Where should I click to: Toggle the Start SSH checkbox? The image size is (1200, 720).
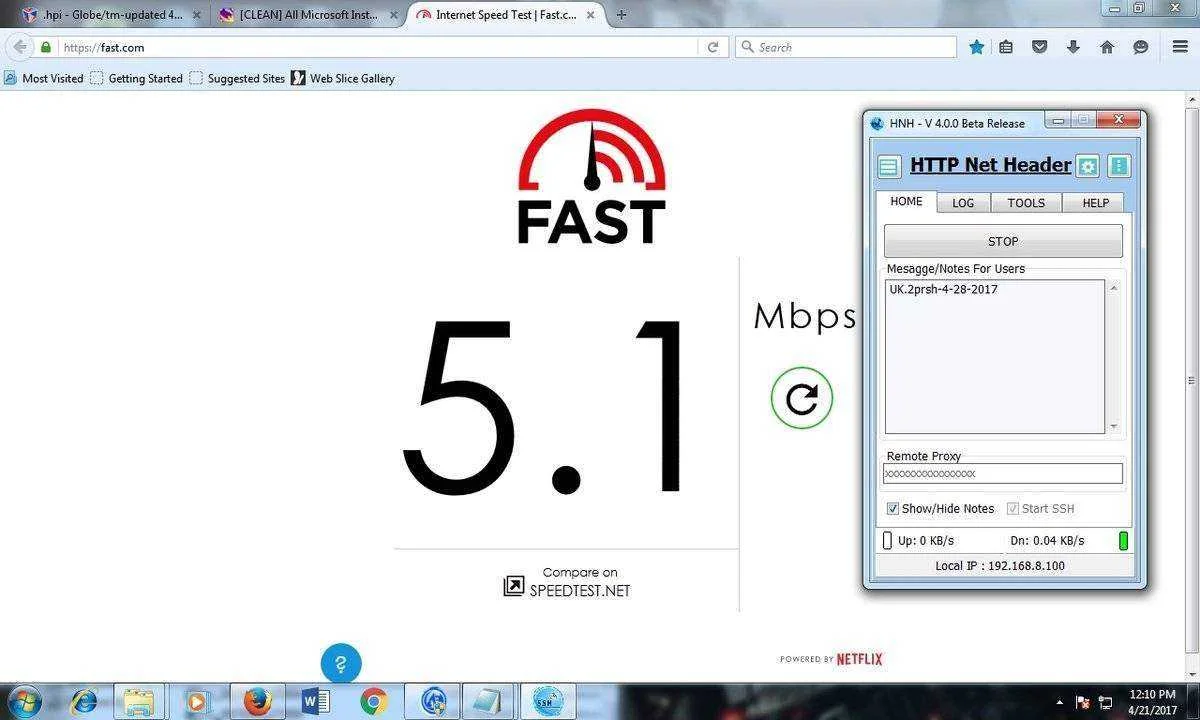tap(1012, 508)
